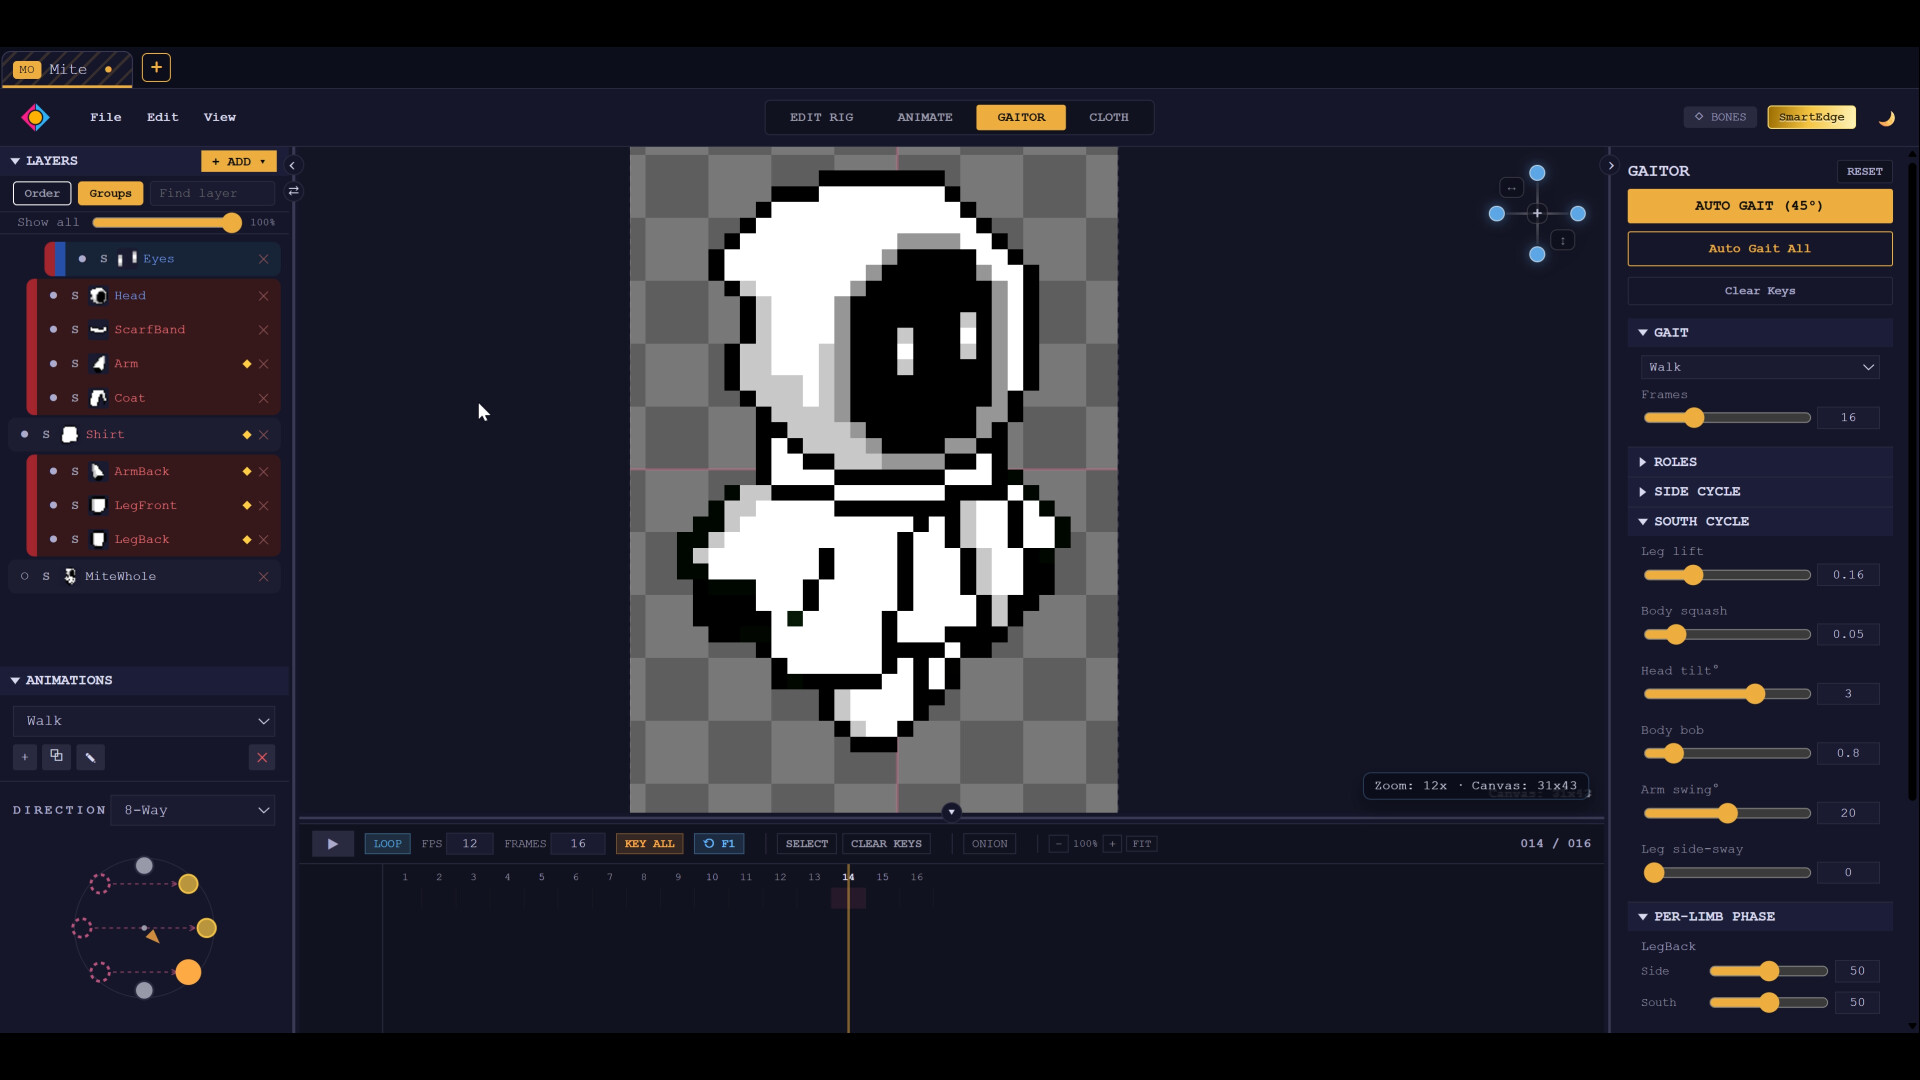Delete the Eyes layer
Image resolution: width=1920 pixels, height=1080 pixels.
coord(264,259)
